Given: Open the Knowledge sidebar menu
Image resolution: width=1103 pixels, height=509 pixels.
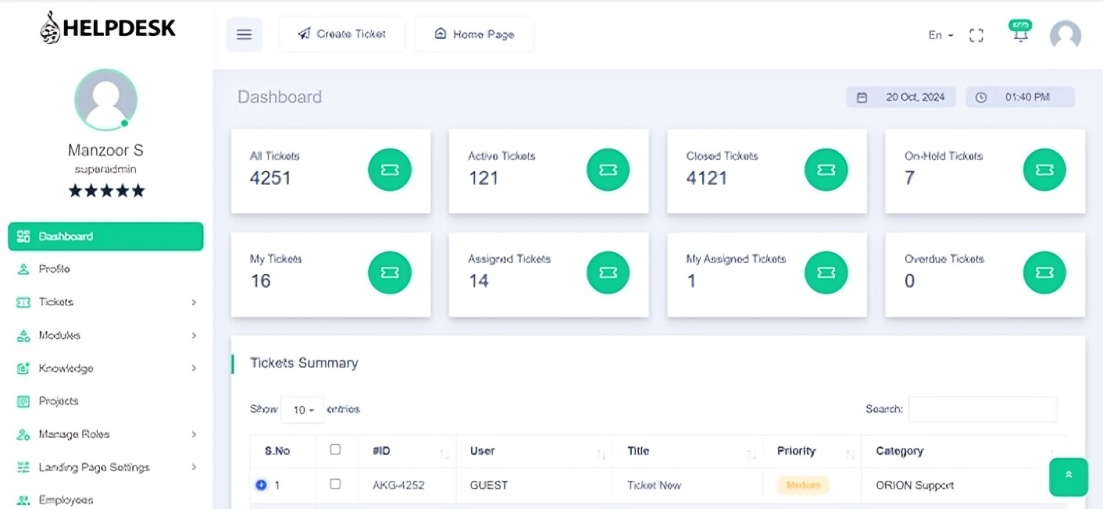Looking at the screenshot, I should coord(106,368).
